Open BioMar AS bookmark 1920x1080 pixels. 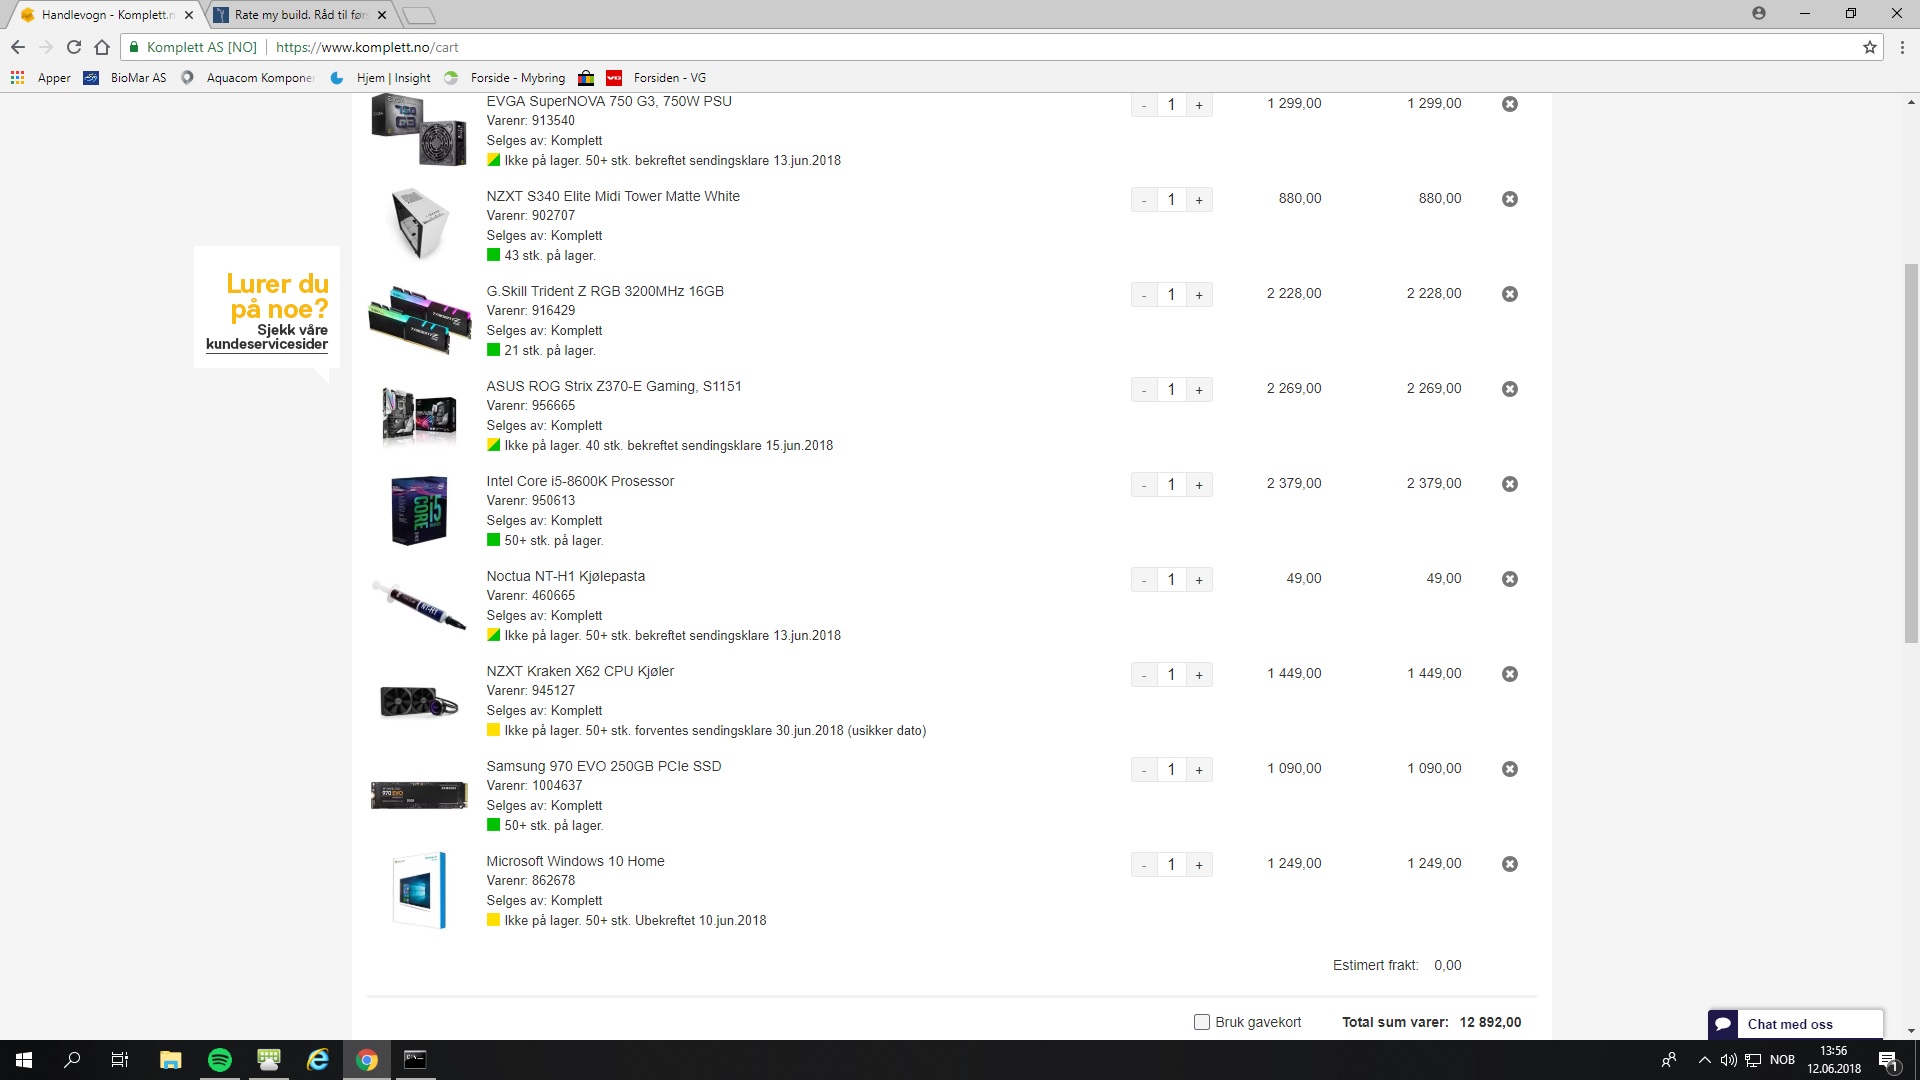(125, 78)
